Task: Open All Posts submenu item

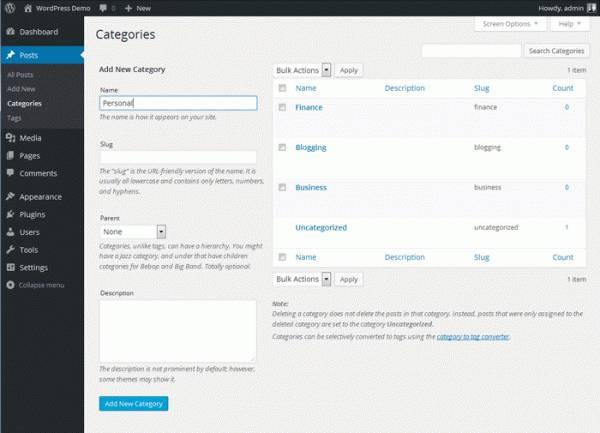Action: (20, 75)
